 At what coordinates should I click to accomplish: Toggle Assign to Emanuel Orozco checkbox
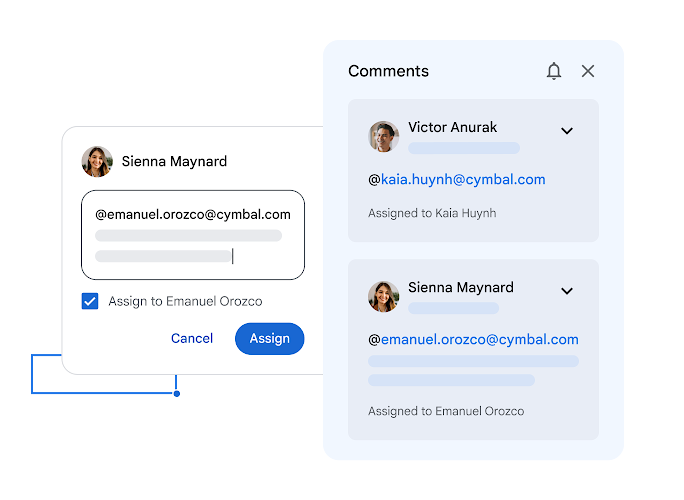click(90, 301)
